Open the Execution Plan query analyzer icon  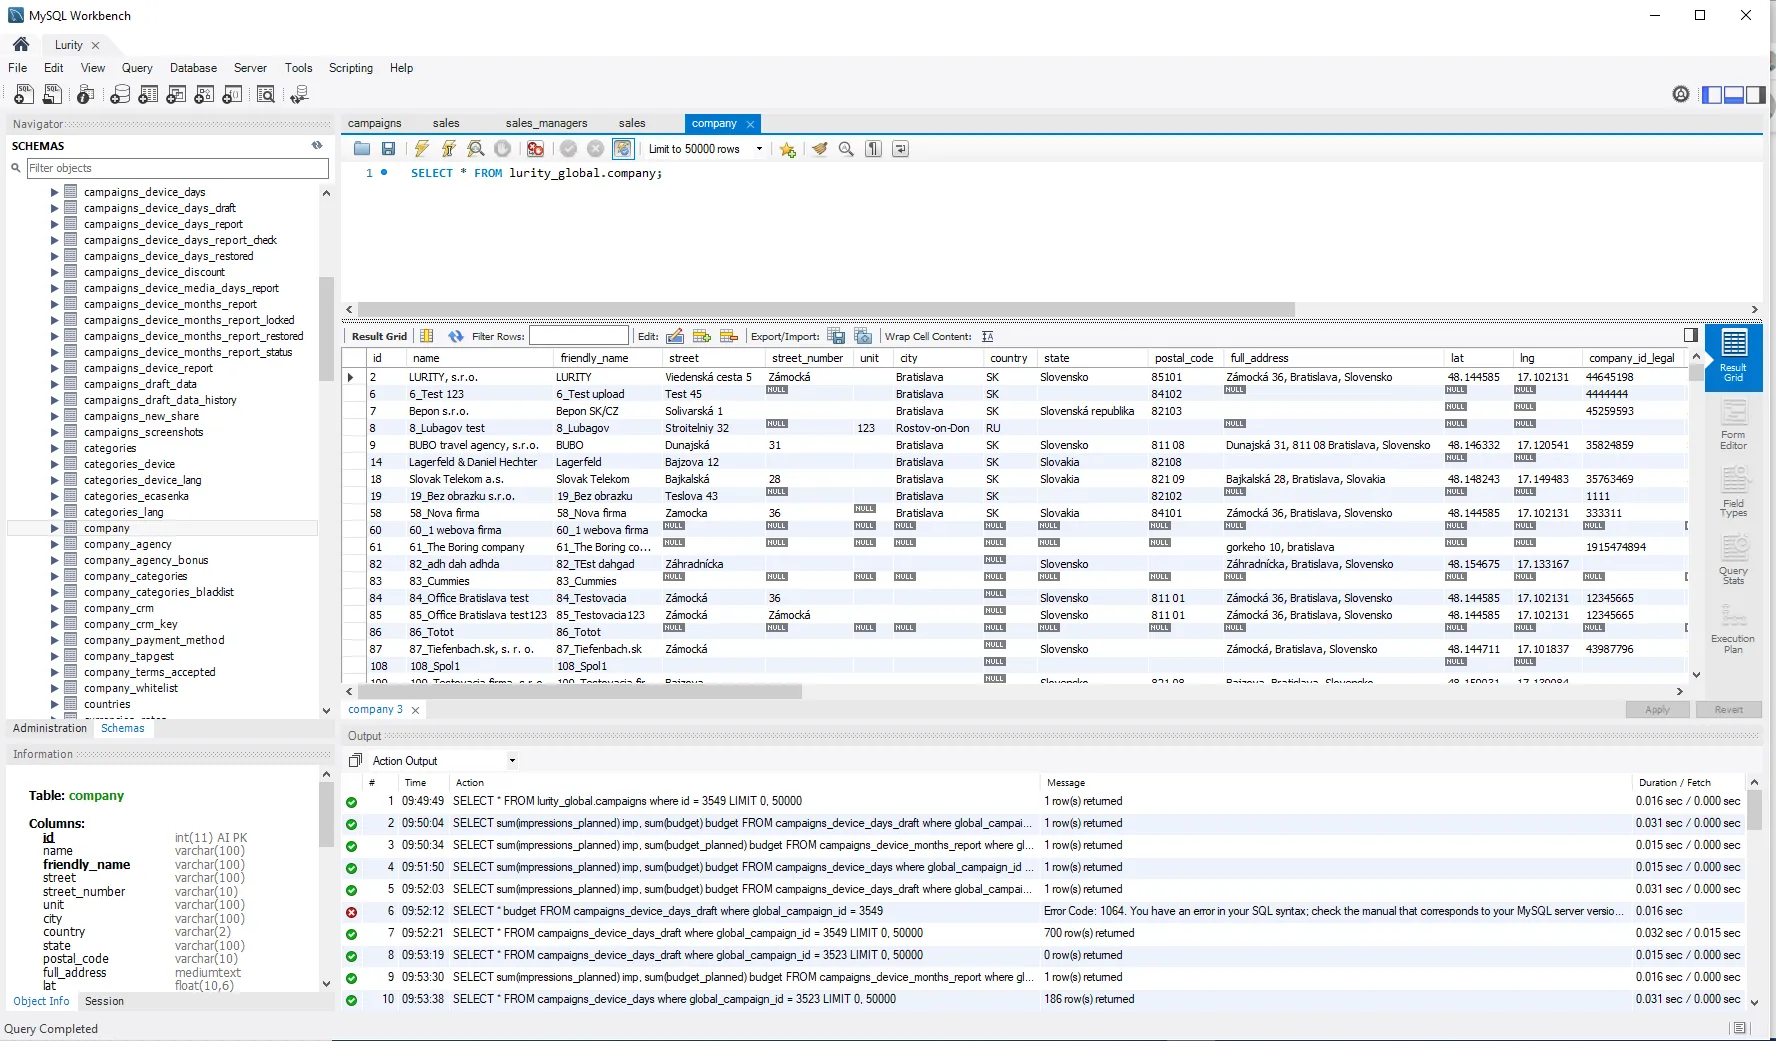click(x=1733, y=626)
